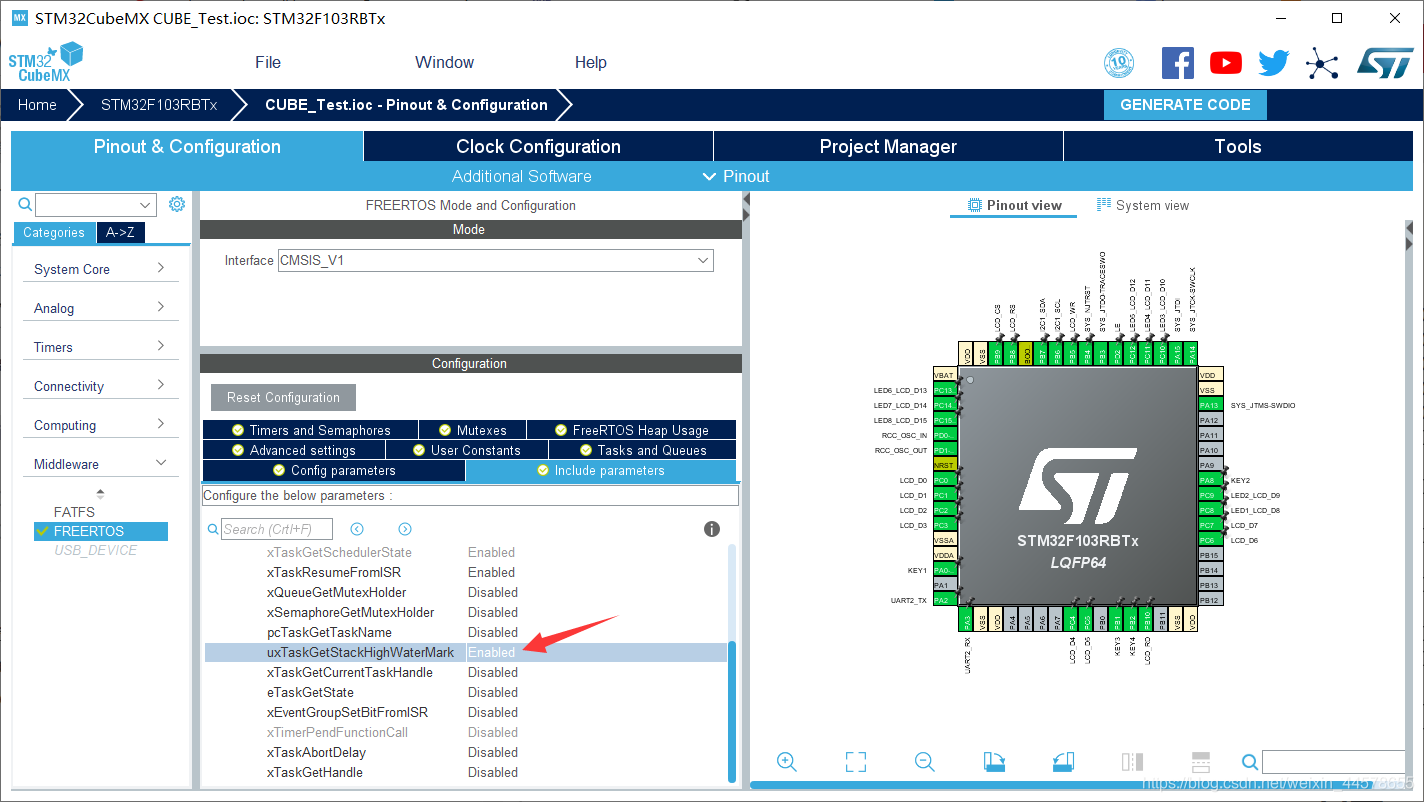Open the Tools tab
Viewport: 1424px width, 802px height.
click(1238, 146)
